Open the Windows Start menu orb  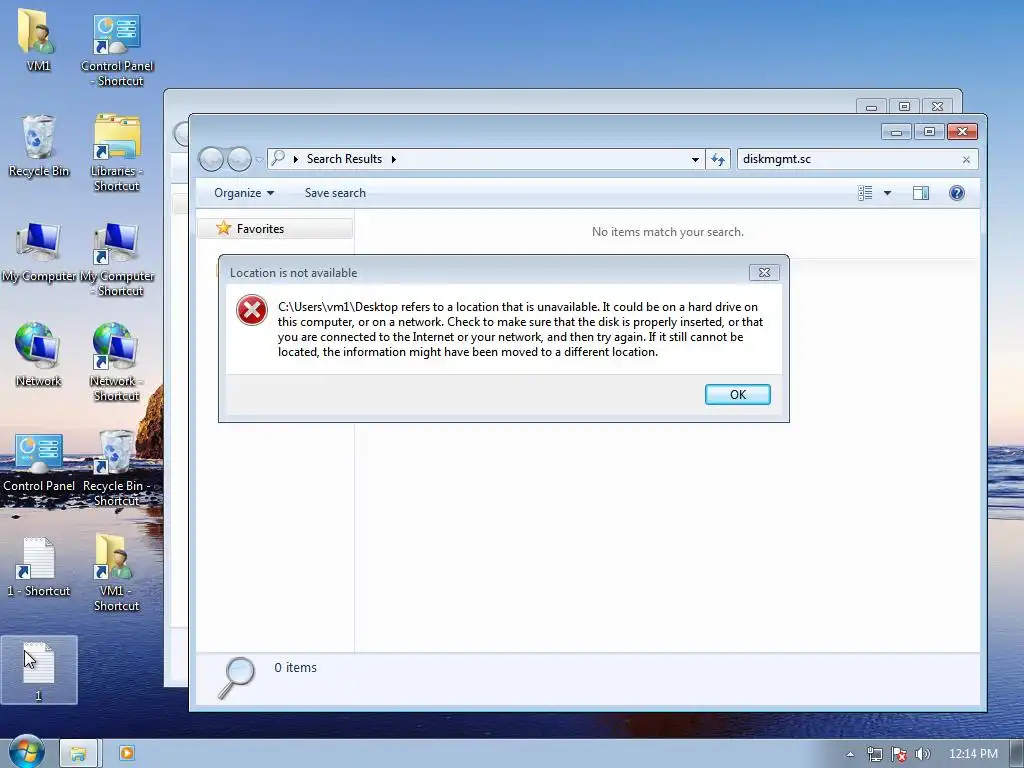(x=26, y=752)
